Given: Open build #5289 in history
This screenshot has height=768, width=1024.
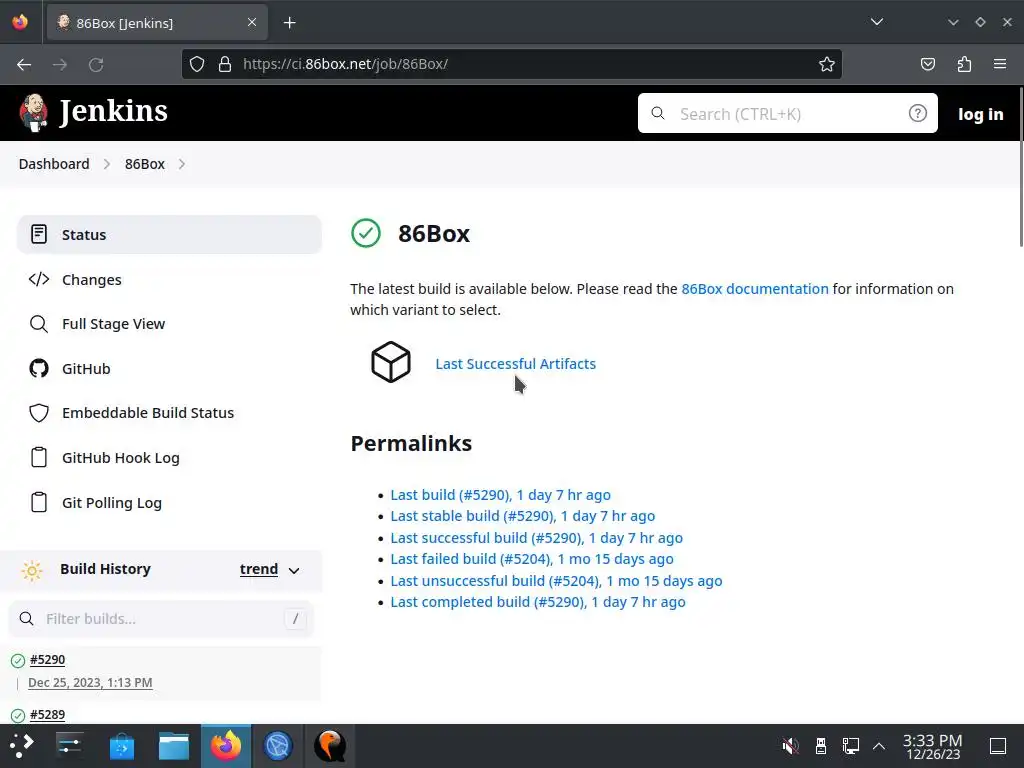Looking at the screenshot, I should pyautogui.click(x=48, y=714).
